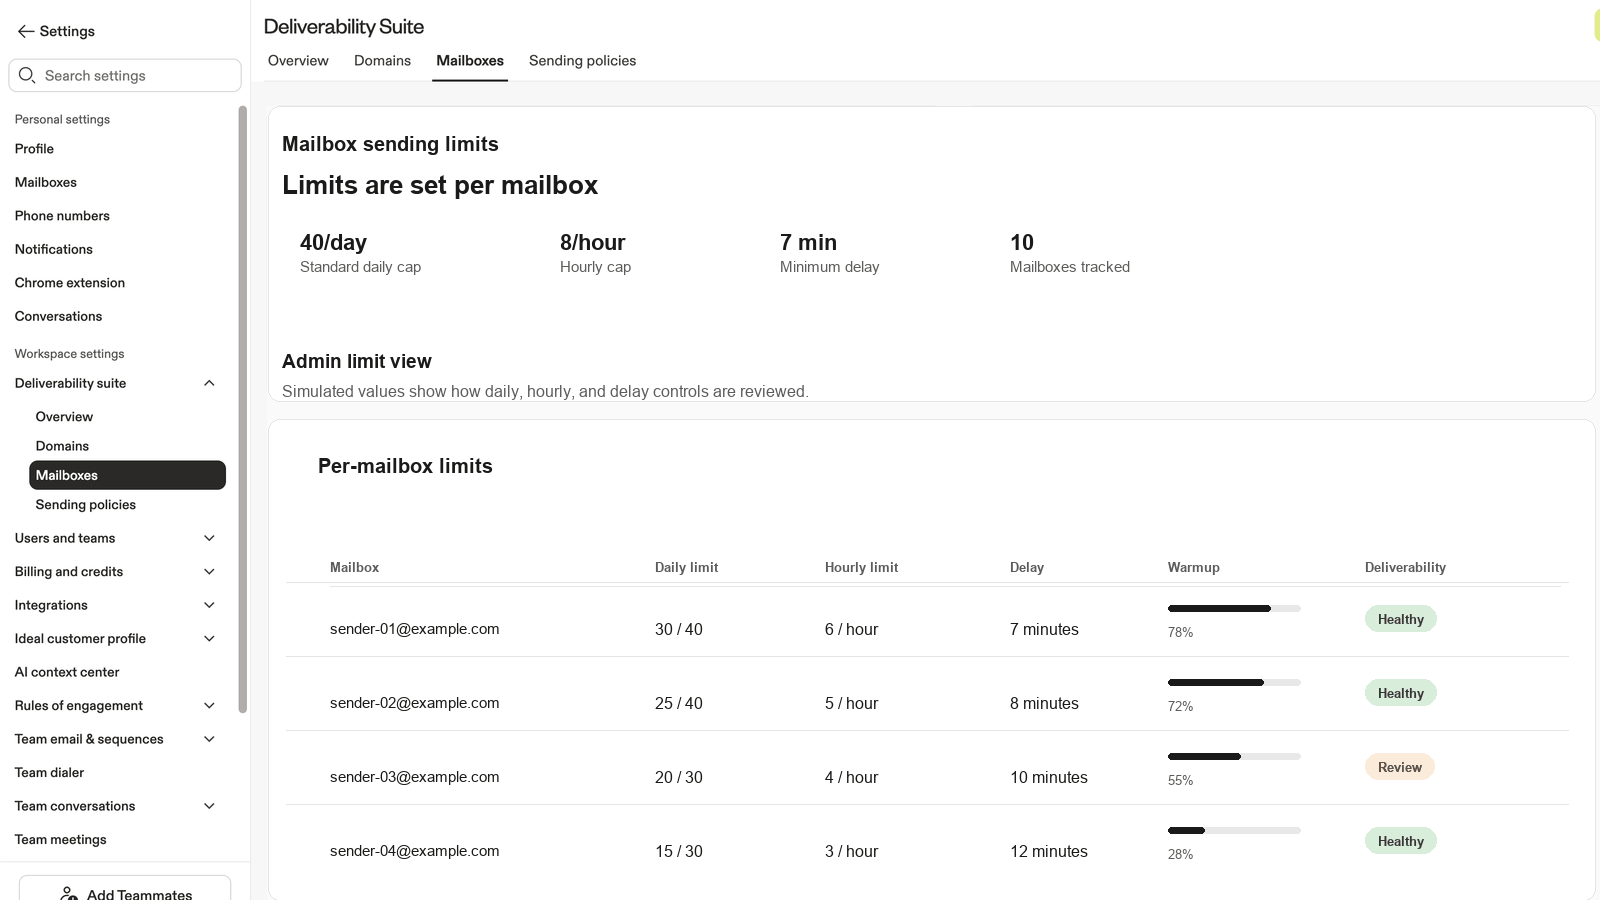Click the Add Teammates person icon
The width and height of the screenshot is (1600, 900).
coord(69,894)
